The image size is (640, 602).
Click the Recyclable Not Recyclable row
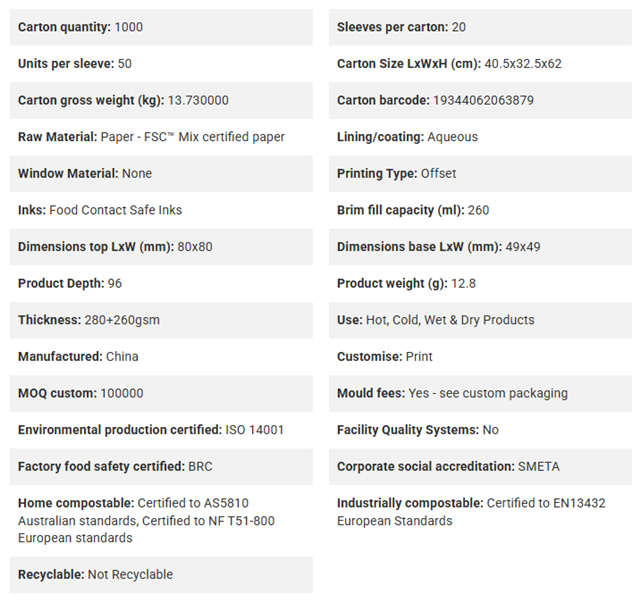pos(161,575)
